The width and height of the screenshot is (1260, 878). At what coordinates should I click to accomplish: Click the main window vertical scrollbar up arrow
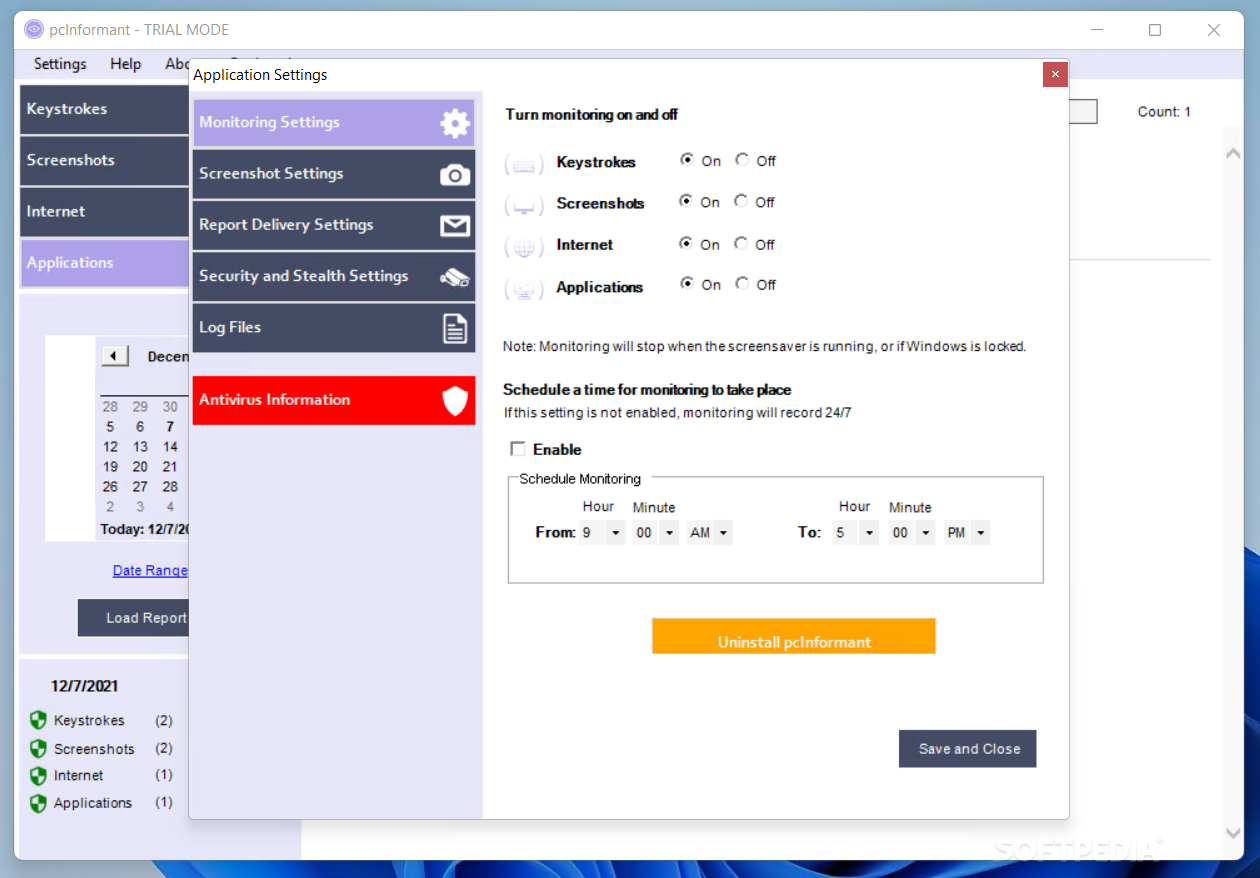pyautogui.click(x=1234, y=153)
